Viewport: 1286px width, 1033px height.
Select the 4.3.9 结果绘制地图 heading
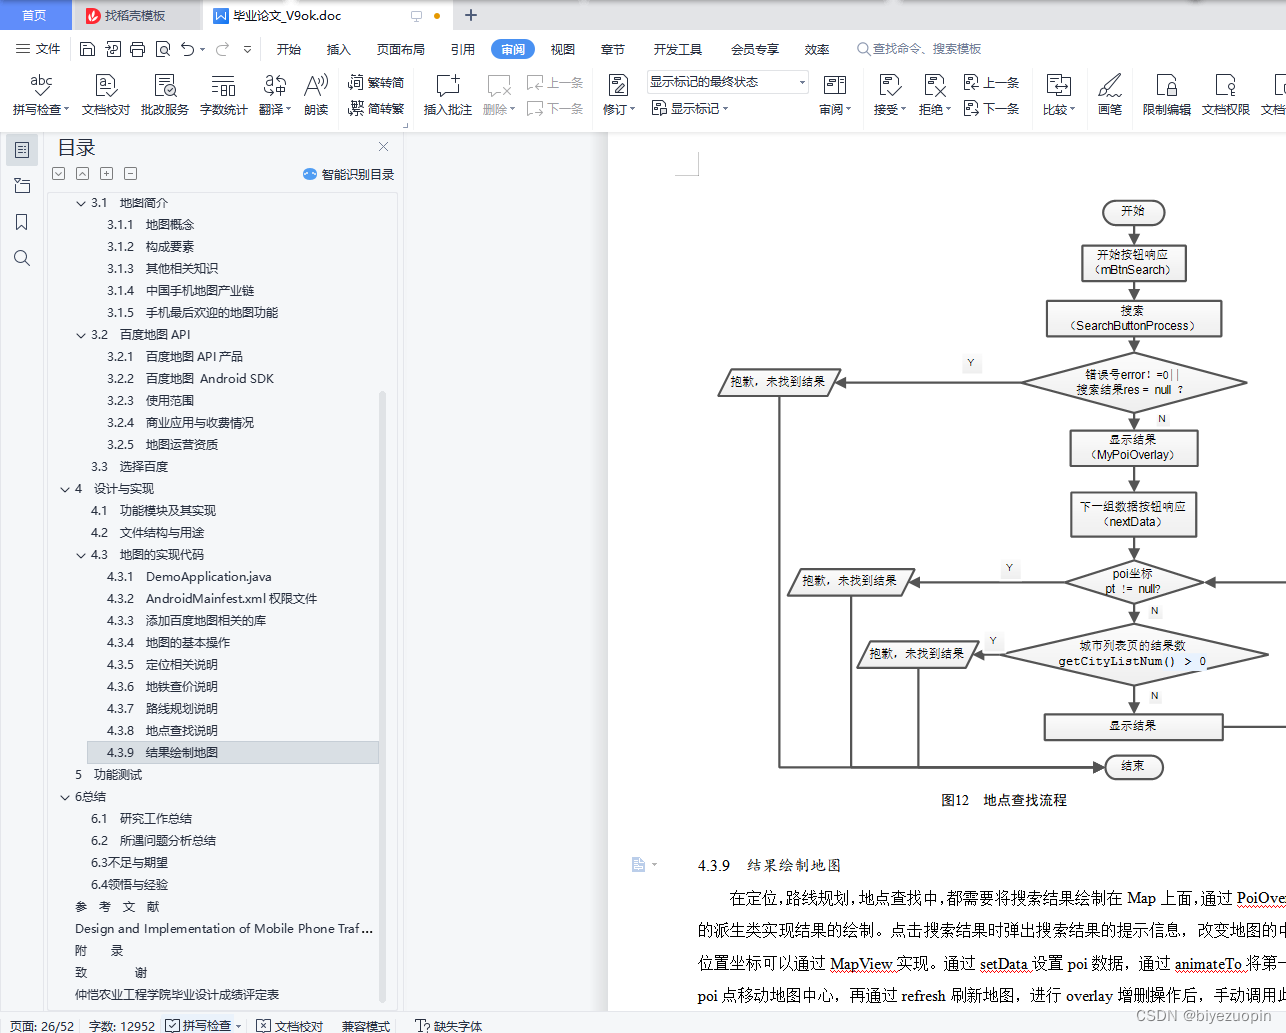233,753
